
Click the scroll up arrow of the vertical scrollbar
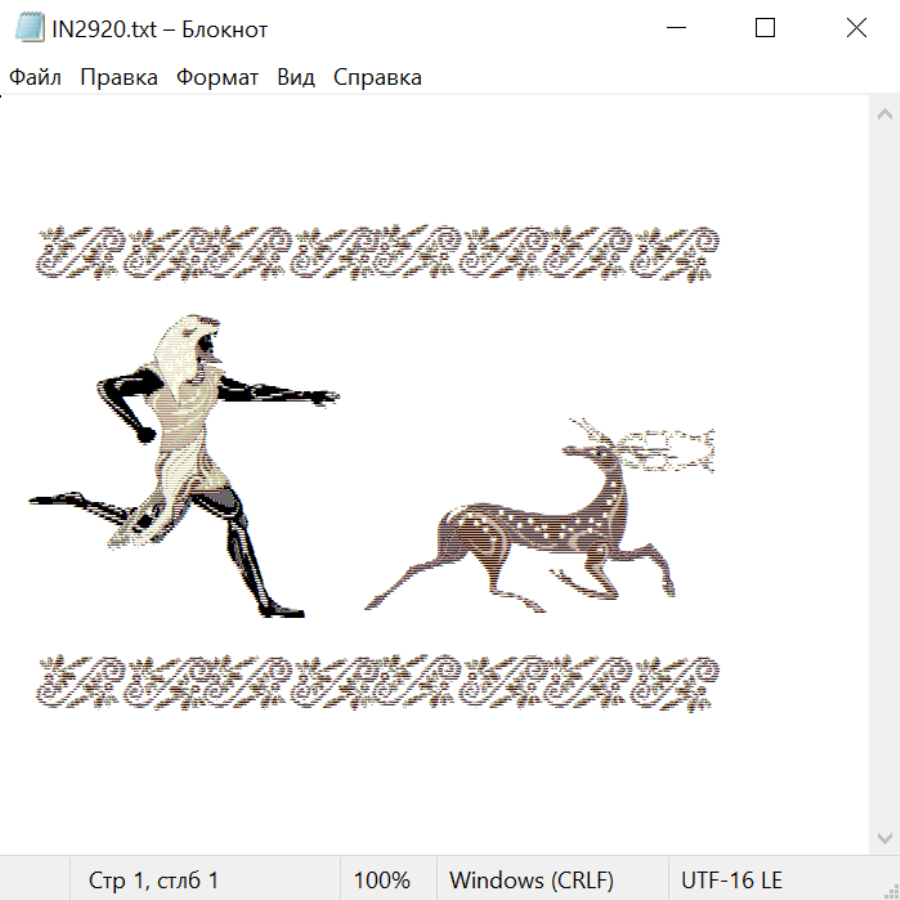(884, 115)
